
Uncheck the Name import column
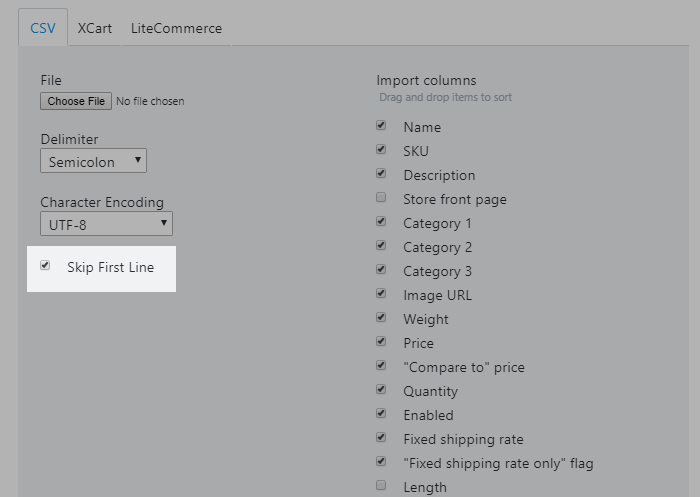point(381,126)
